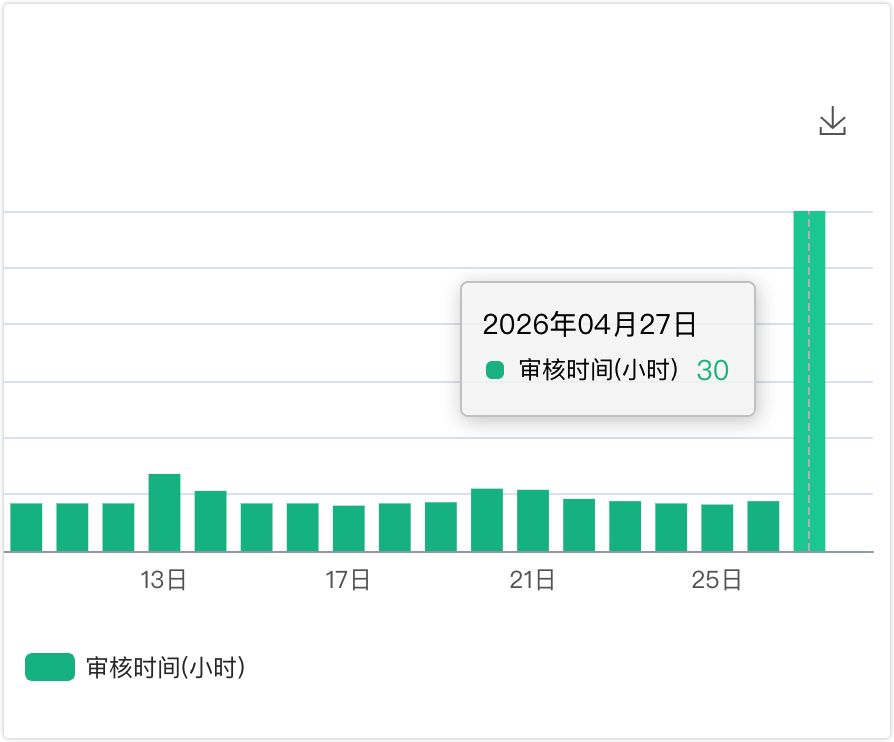
Task: Select the bar above the 13日 label
Action: pos(164,513)
